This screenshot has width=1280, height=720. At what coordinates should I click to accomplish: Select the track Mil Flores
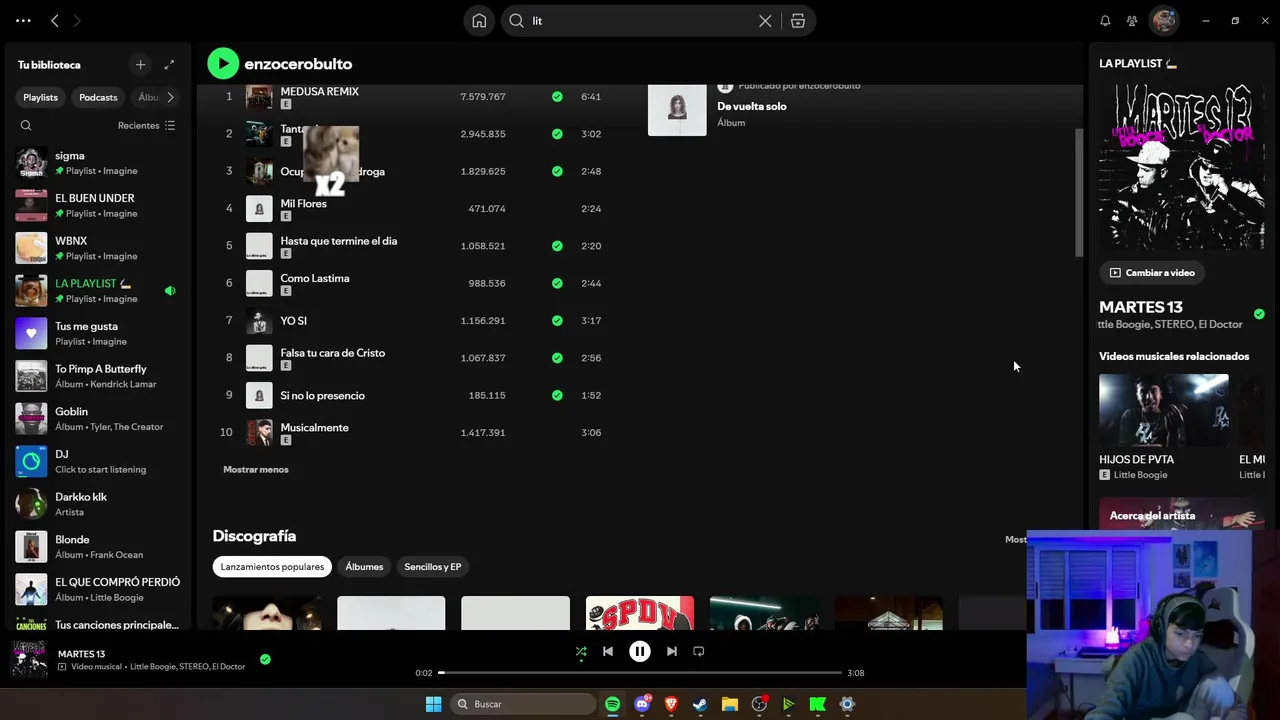(x=303, y=204)
